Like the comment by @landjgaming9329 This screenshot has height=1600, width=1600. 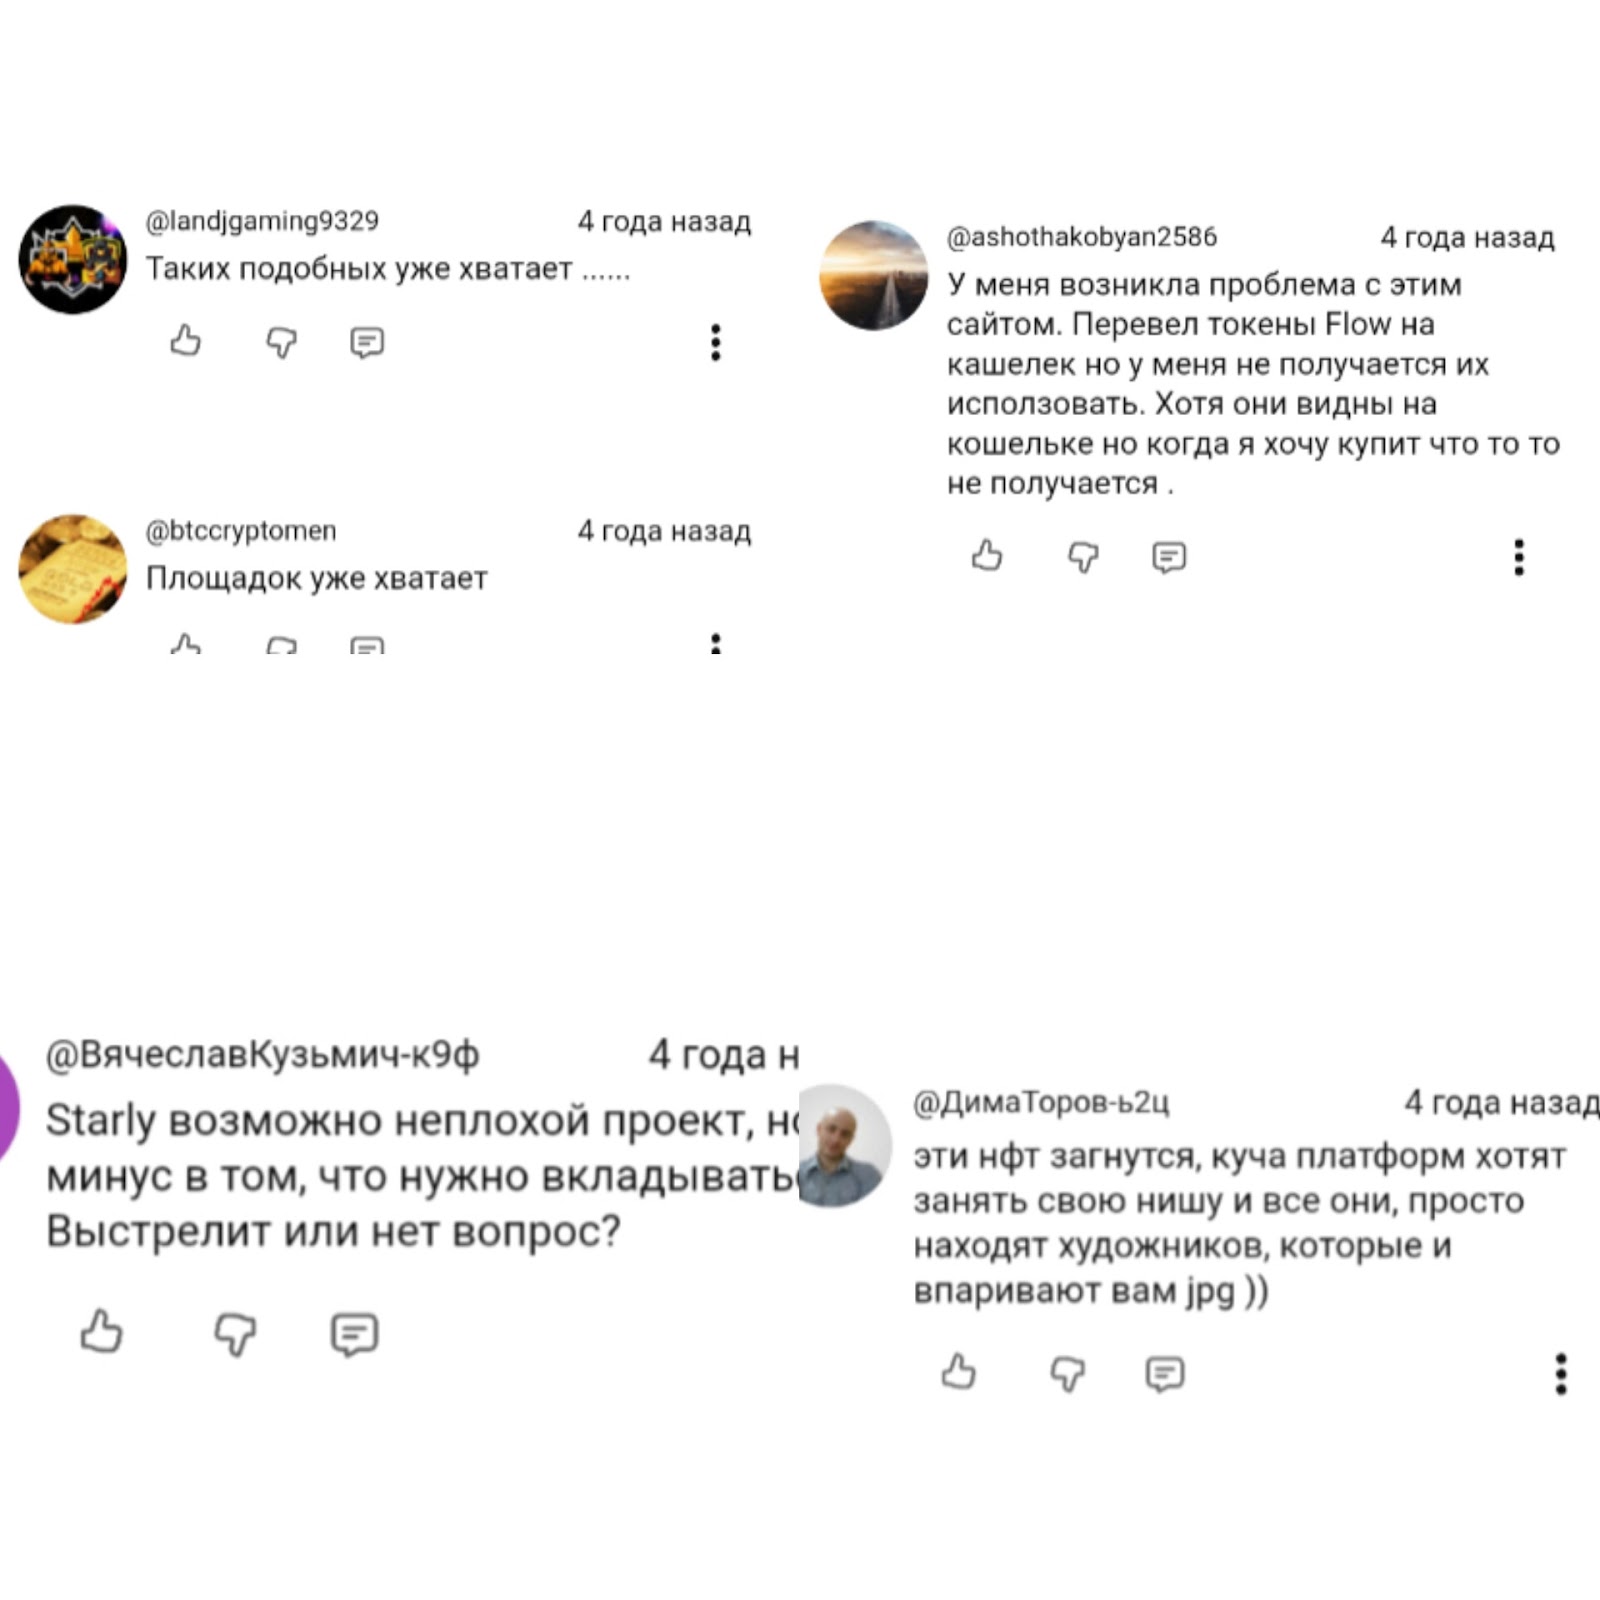point(186,342)
